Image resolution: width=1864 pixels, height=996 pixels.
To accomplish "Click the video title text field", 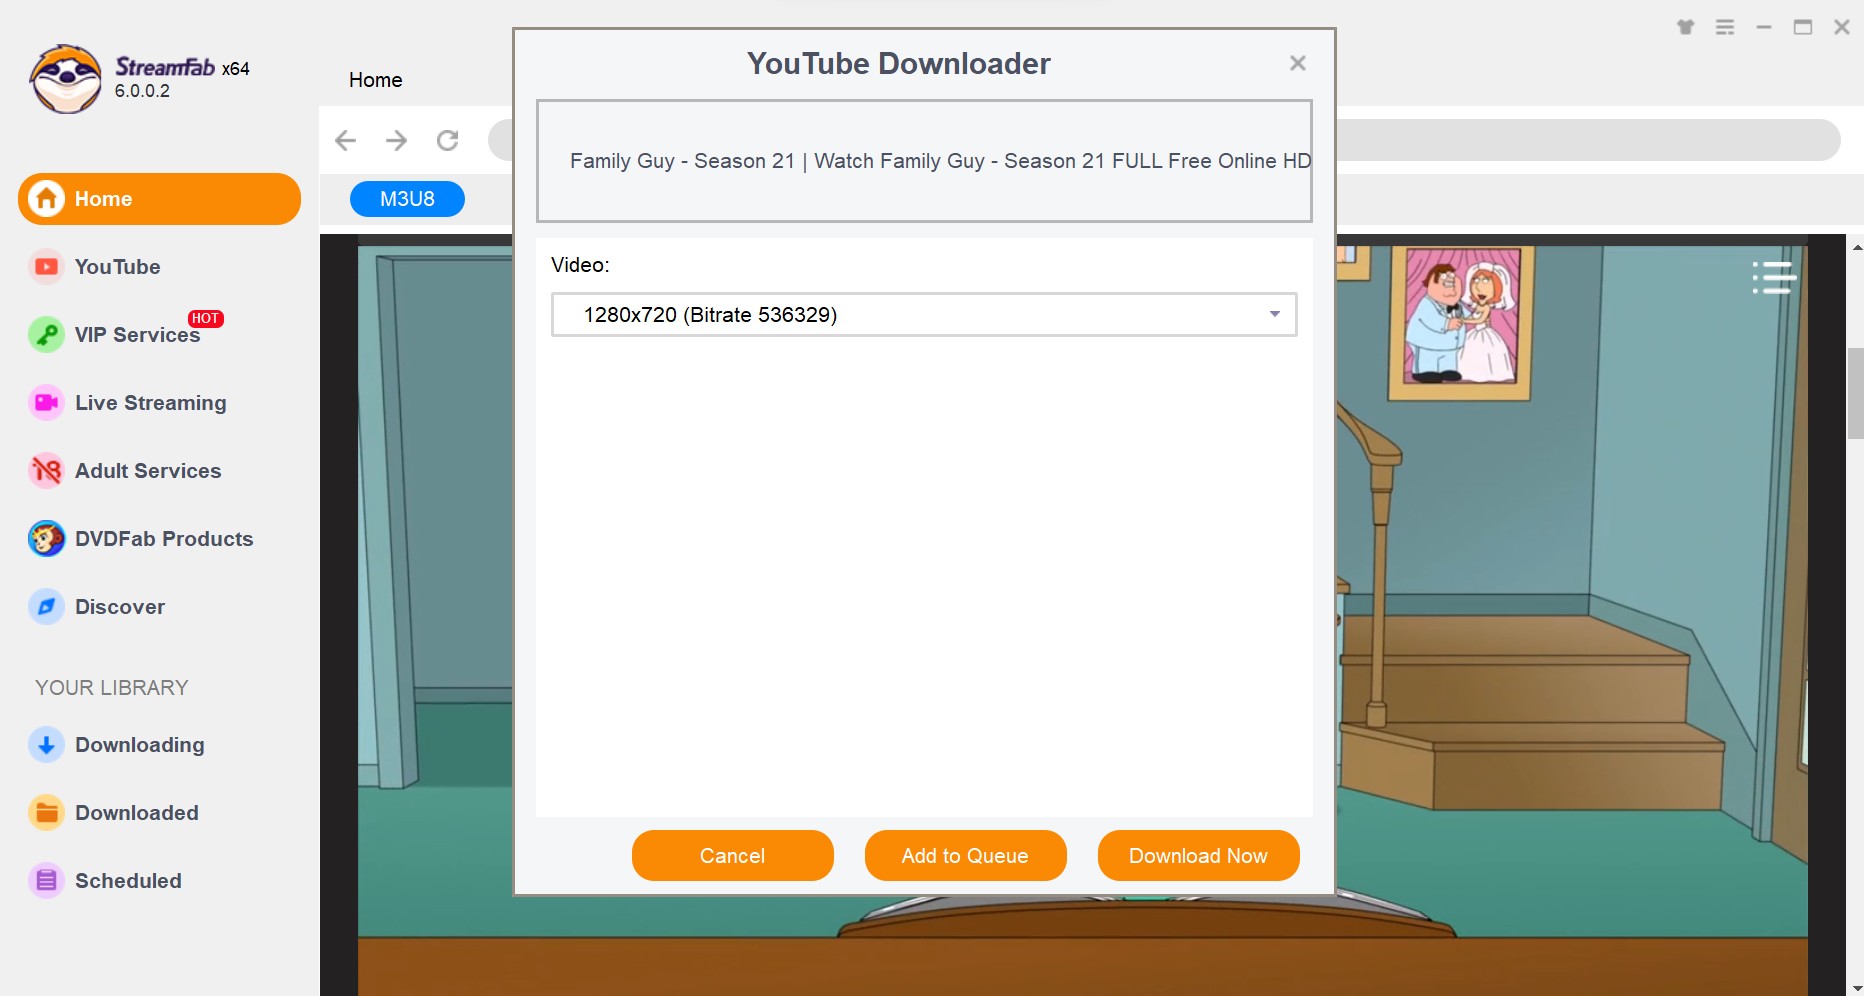I will [x=924, y=161].
